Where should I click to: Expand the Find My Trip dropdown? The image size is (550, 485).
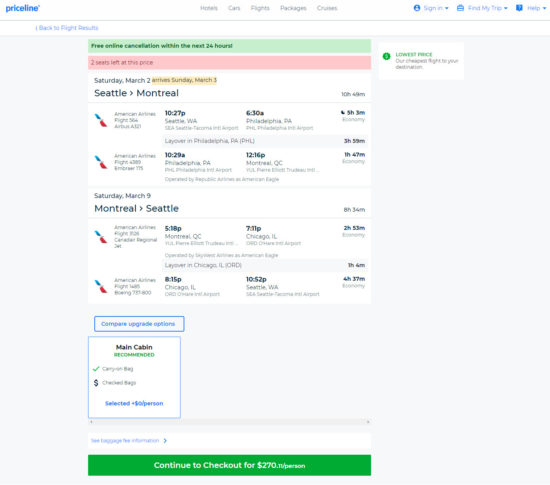click(482, 8)
